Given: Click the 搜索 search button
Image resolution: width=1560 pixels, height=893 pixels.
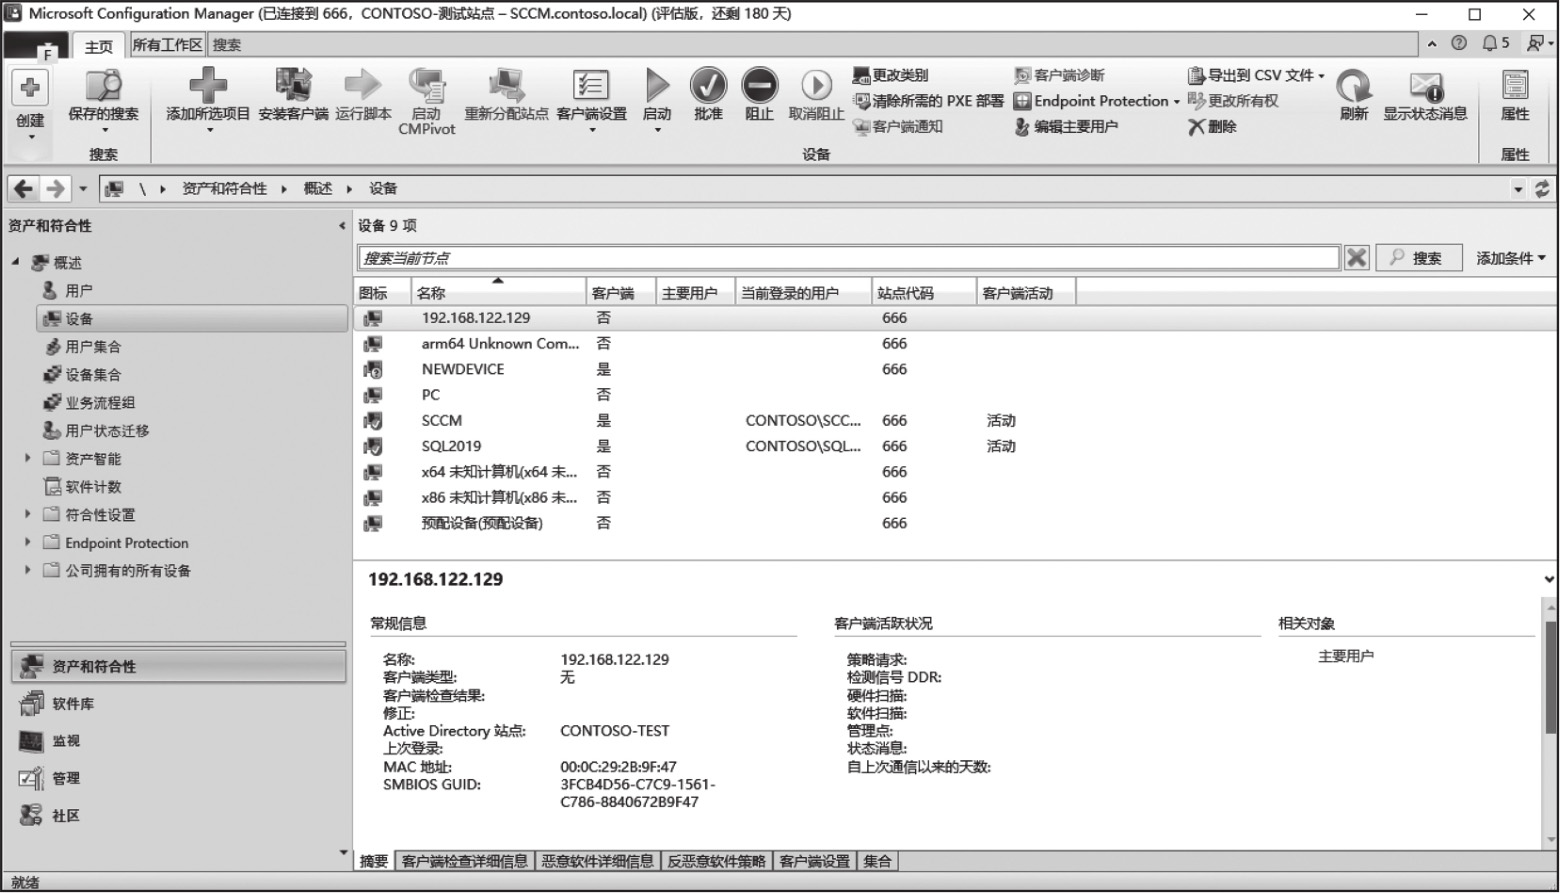Looking at the screenshot, I should point(1419,258).
